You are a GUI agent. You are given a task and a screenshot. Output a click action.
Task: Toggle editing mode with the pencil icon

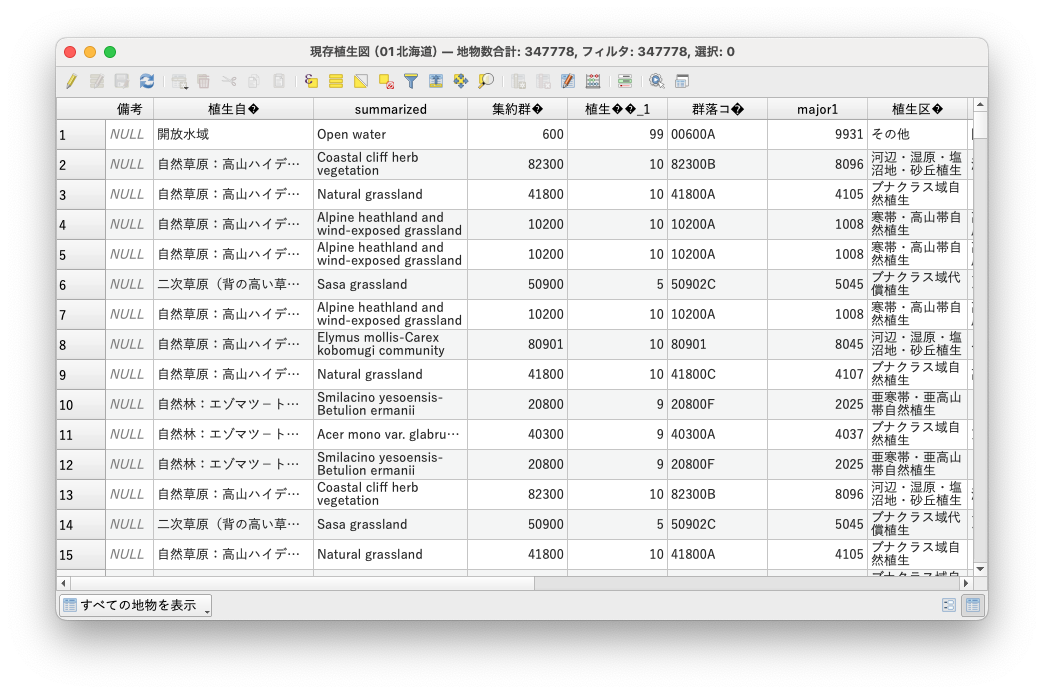(71, 81)
